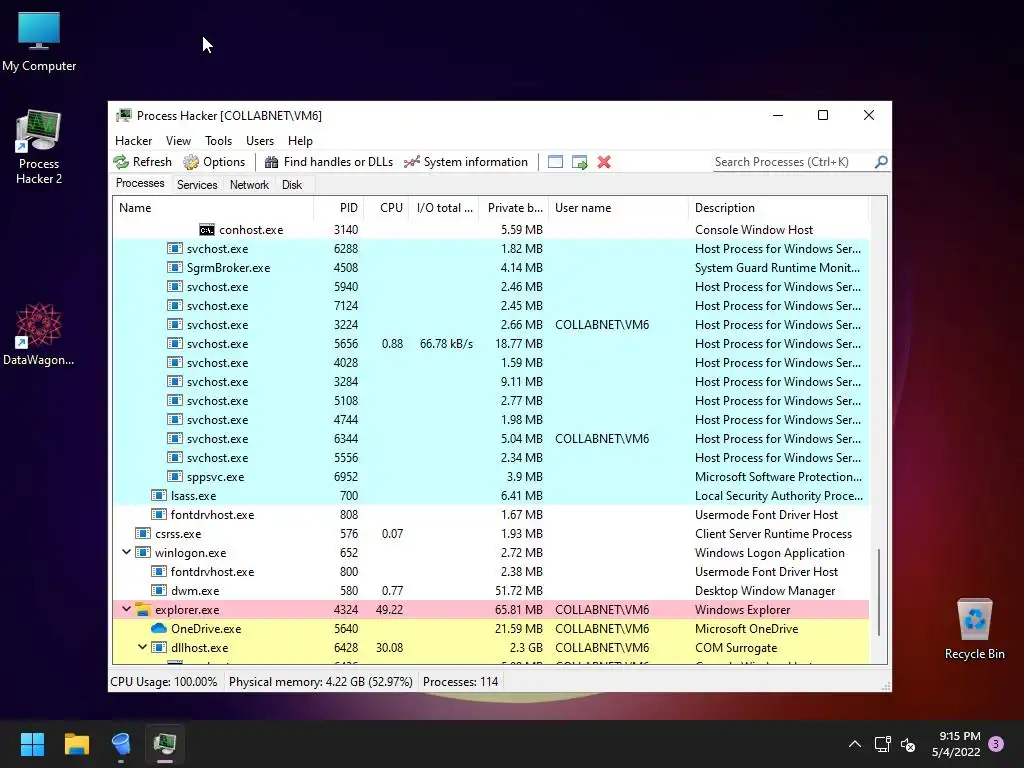Open the clock showing 9:15 PM

956,744
